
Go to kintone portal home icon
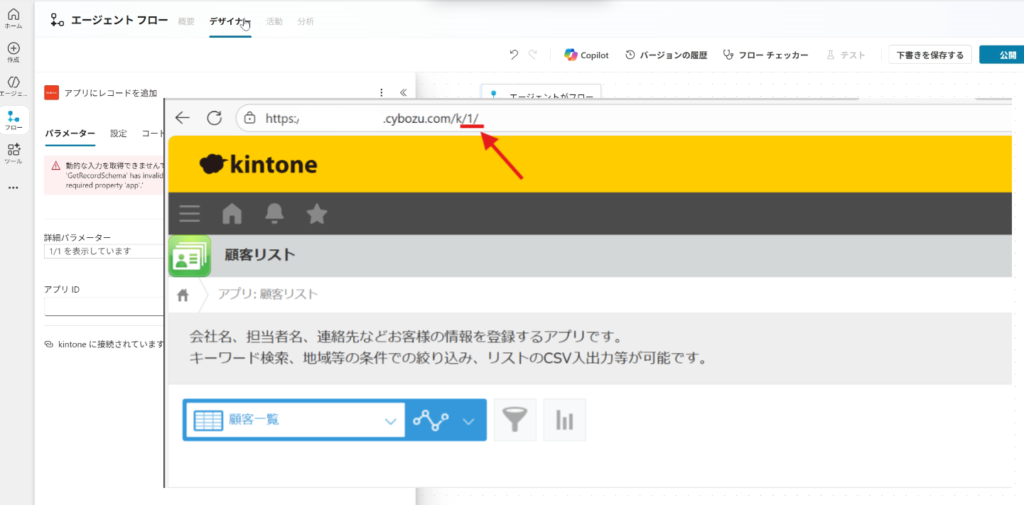[232, 213]
